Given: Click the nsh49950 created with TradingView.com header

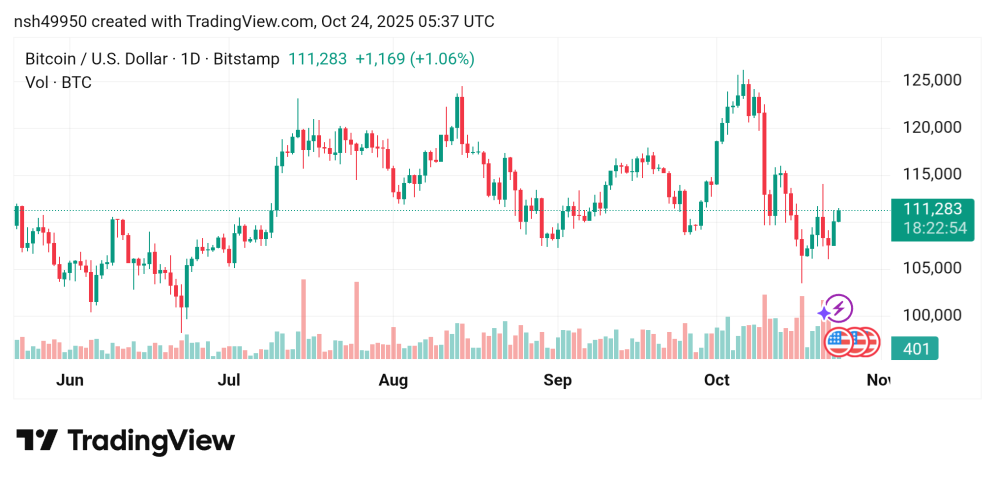Looking at the screenshot, I should (x=254, y=22).
